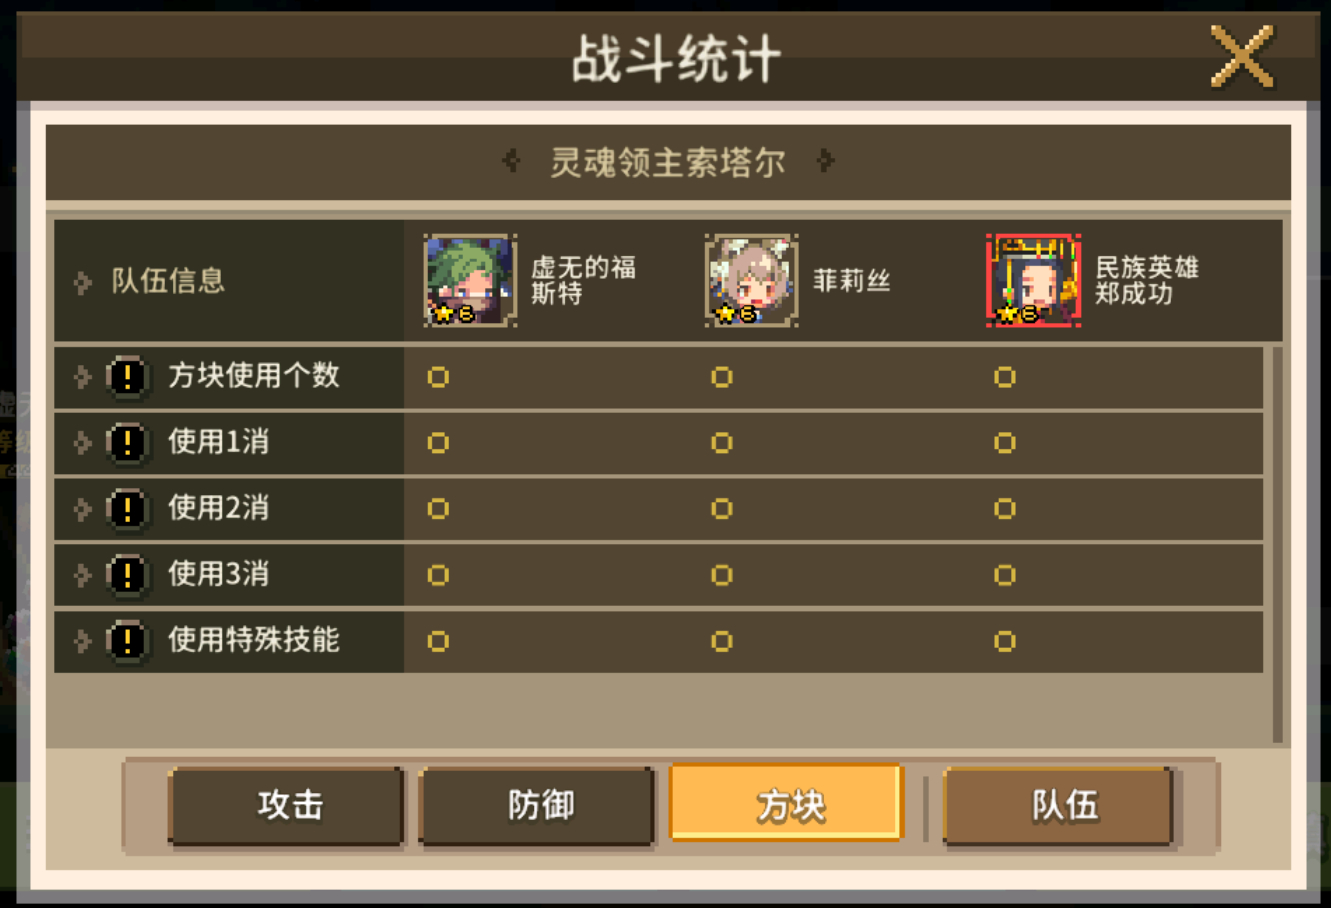Click the 灵魂领主索塔尔 boss title
This screenshot has height=908, width=1331.
pos(668,162)
